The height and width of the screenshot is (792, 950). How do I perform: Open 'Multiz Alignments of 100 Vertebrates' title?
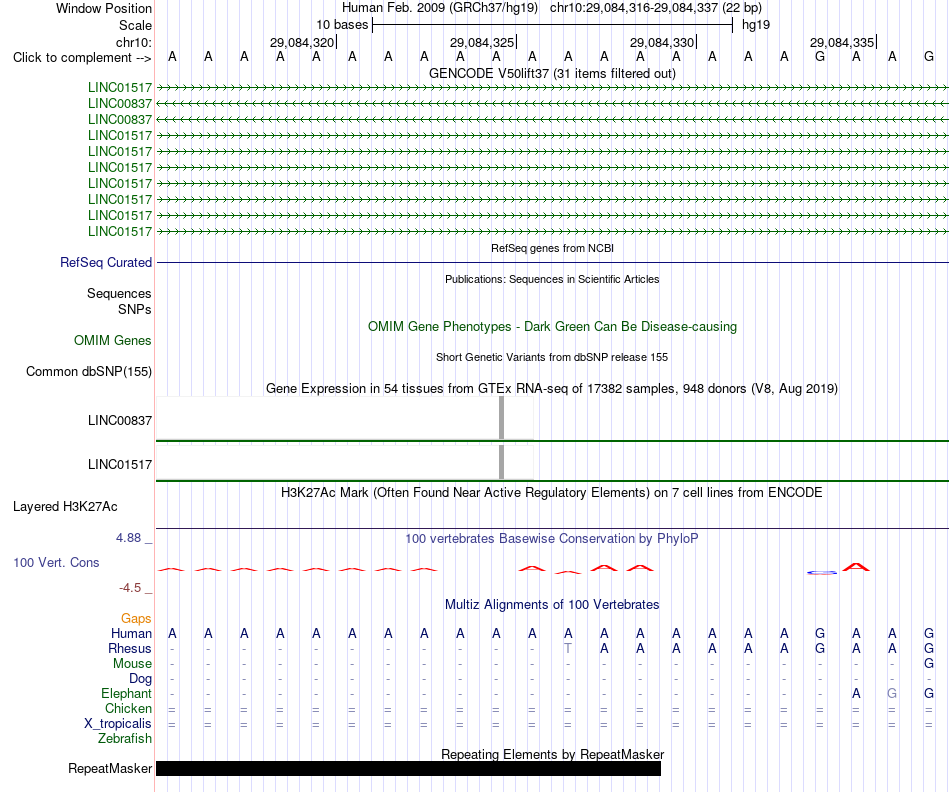point(552,605)
